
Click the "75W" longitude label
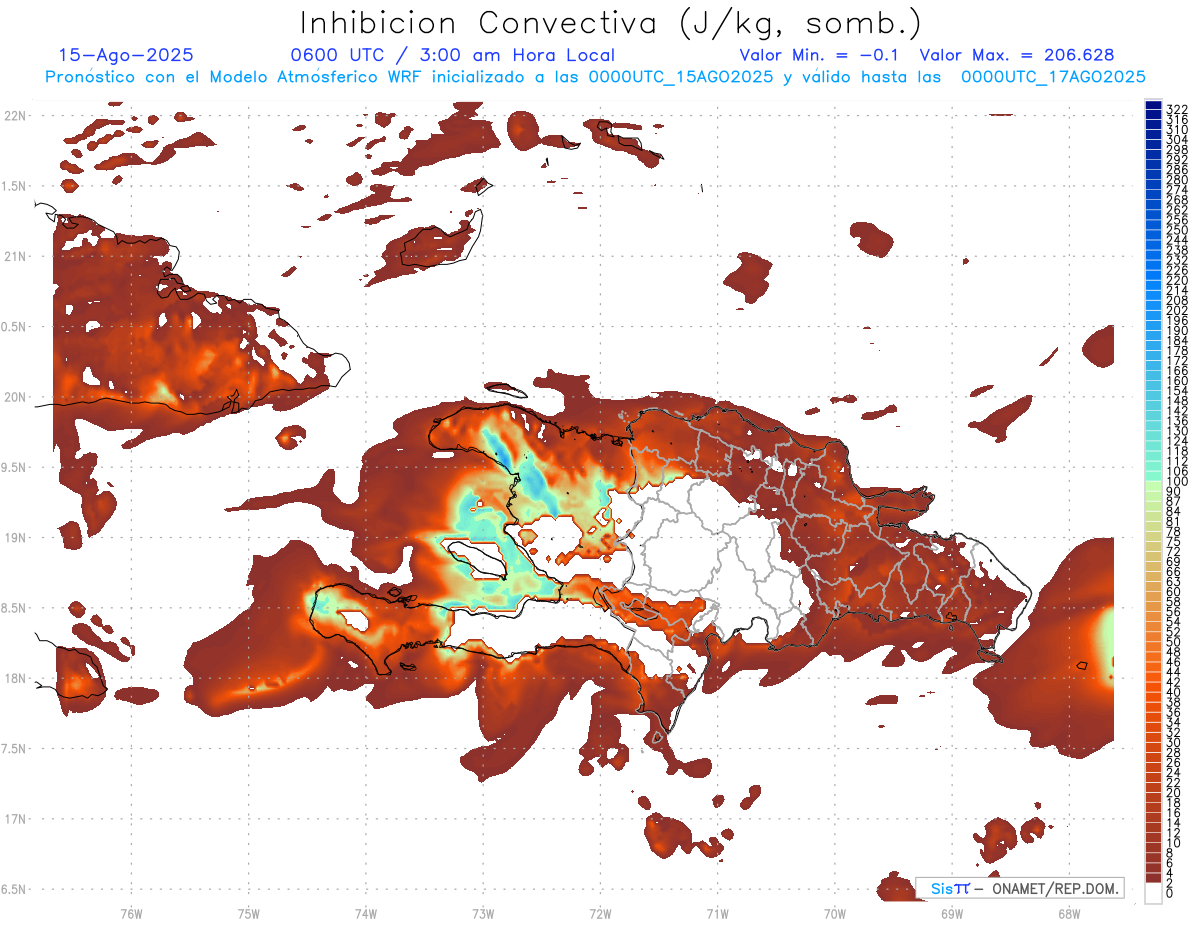click(248, 913)
